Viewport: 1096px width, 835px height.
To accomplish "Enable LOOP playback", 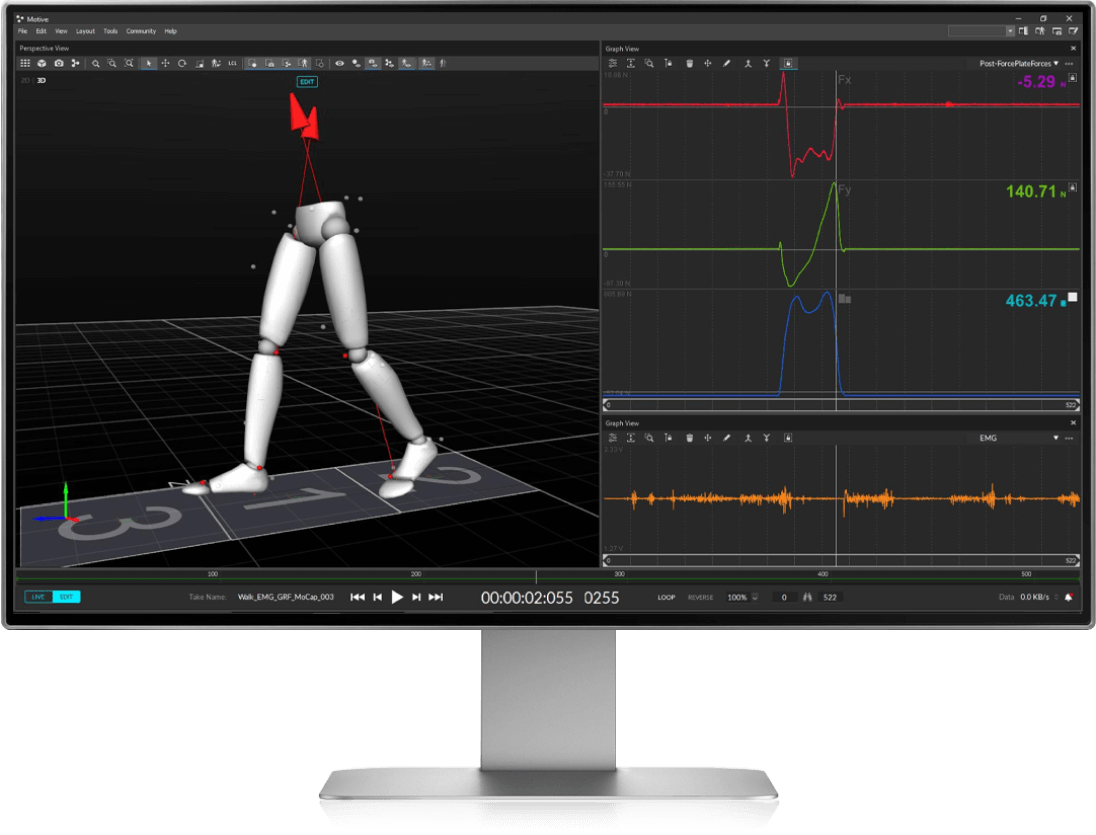I will [x=666, y=597].
